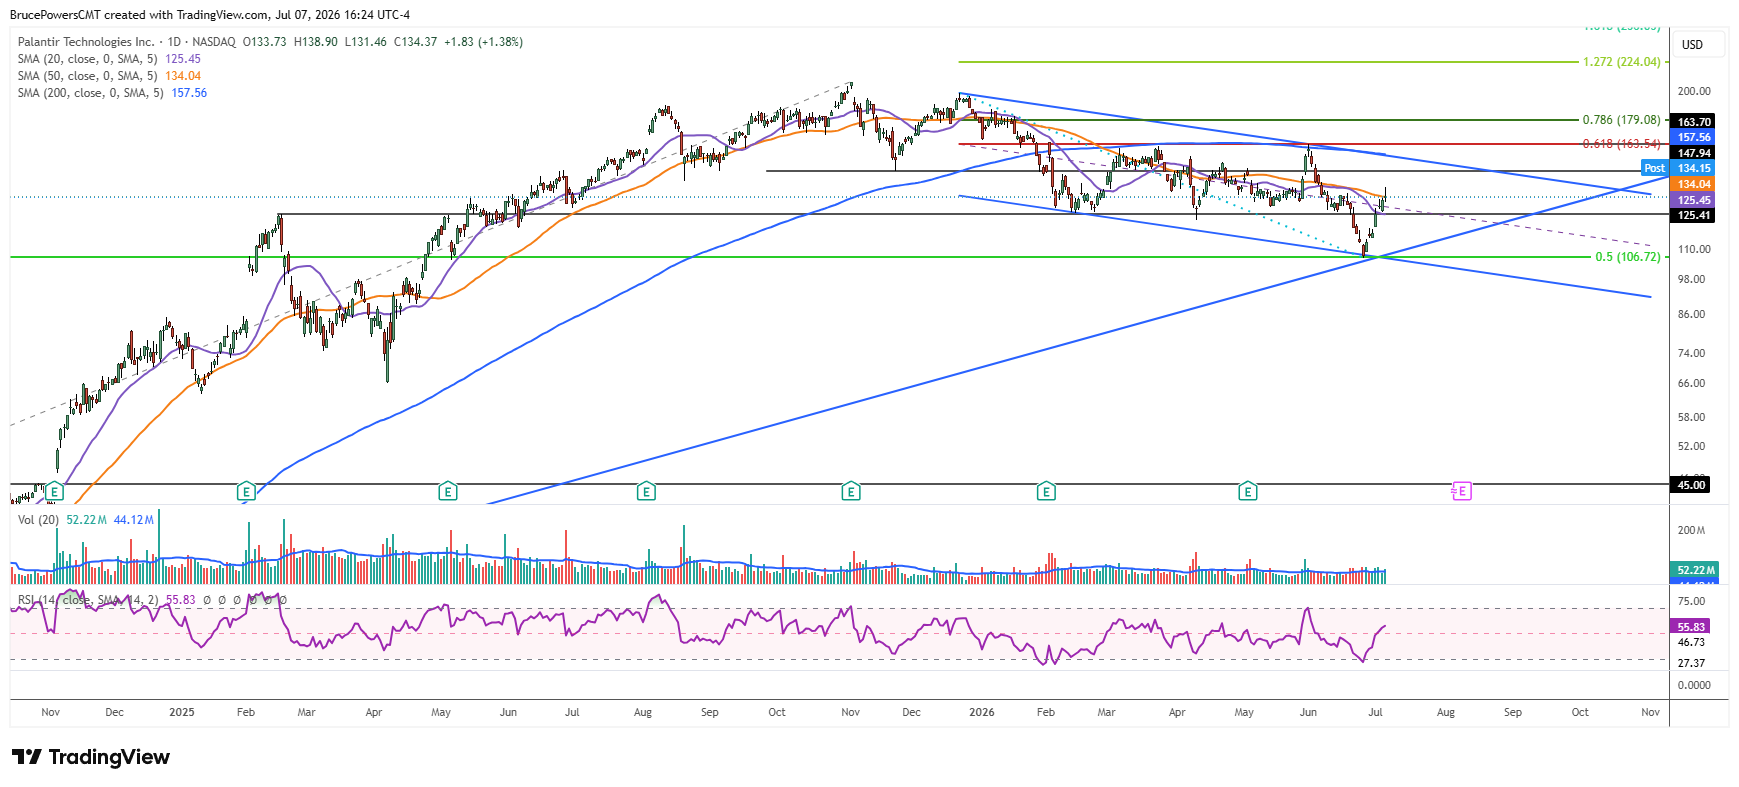Click the 75.00 RSI scale value

(x=1691, y=601)
